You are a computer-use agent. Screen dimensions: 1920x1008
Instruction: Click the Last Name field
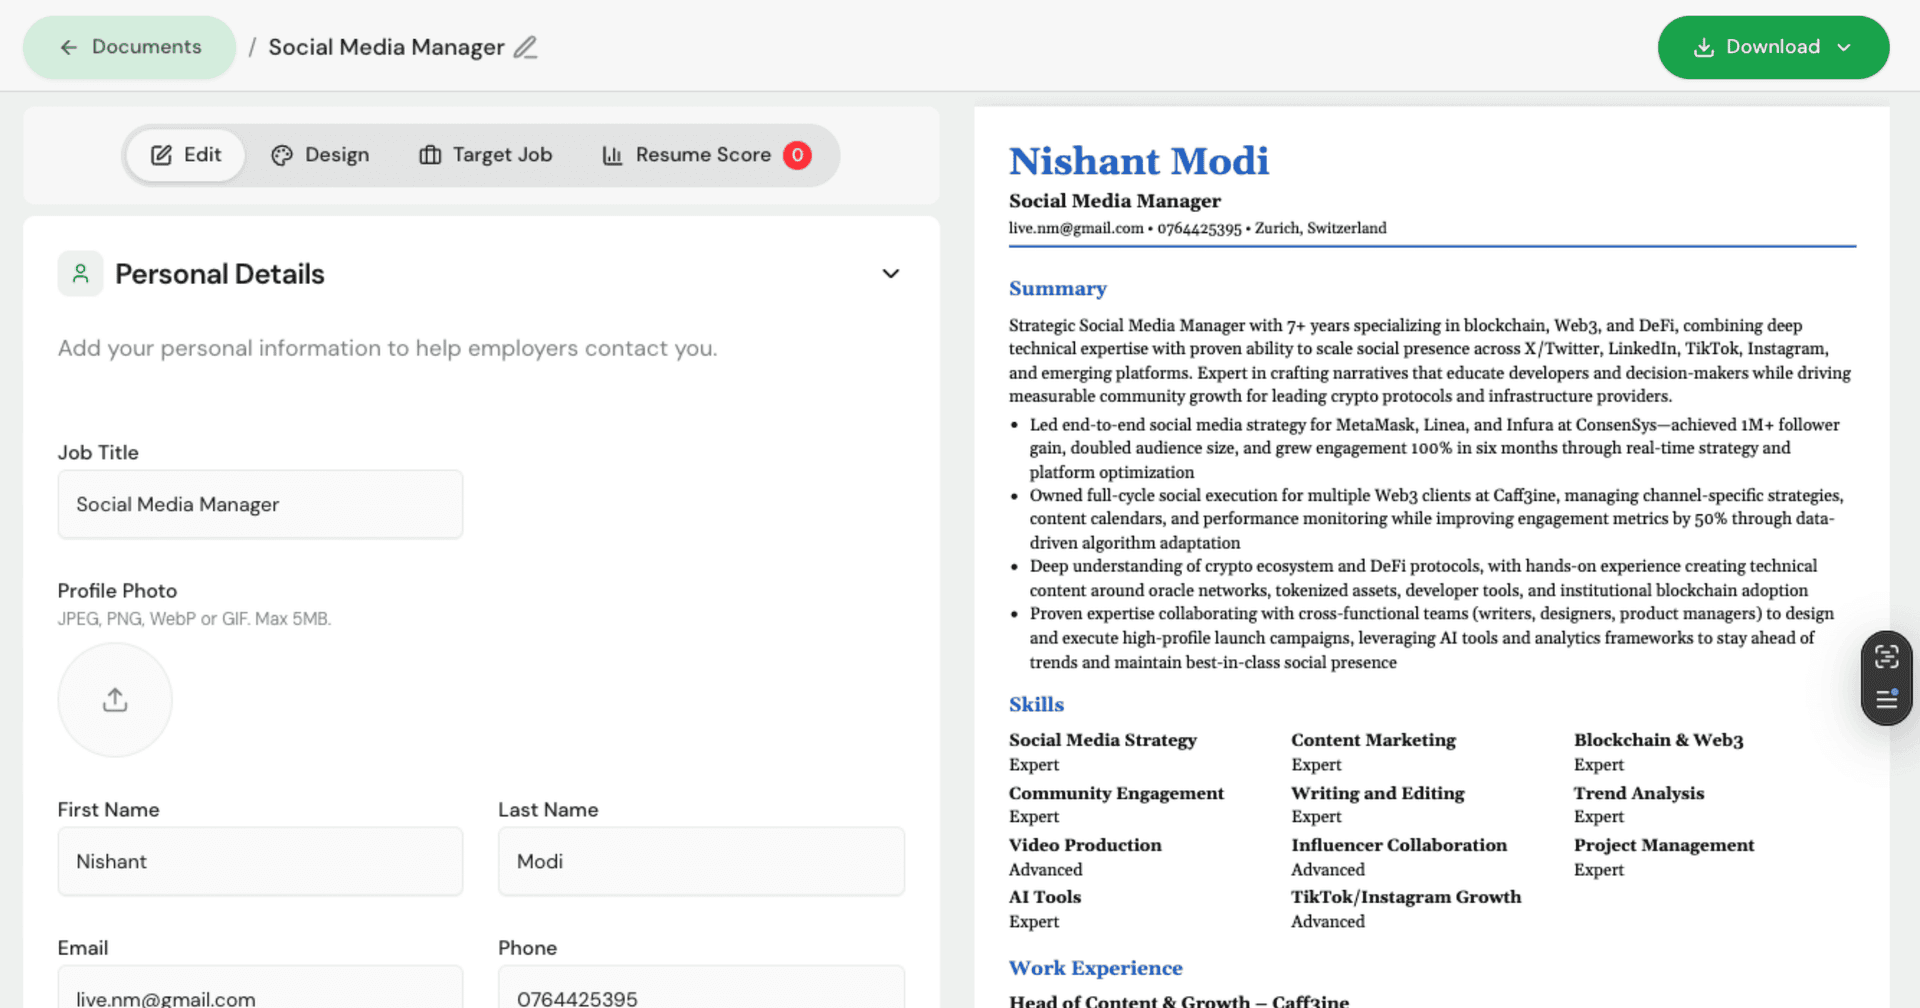(701, 861)
